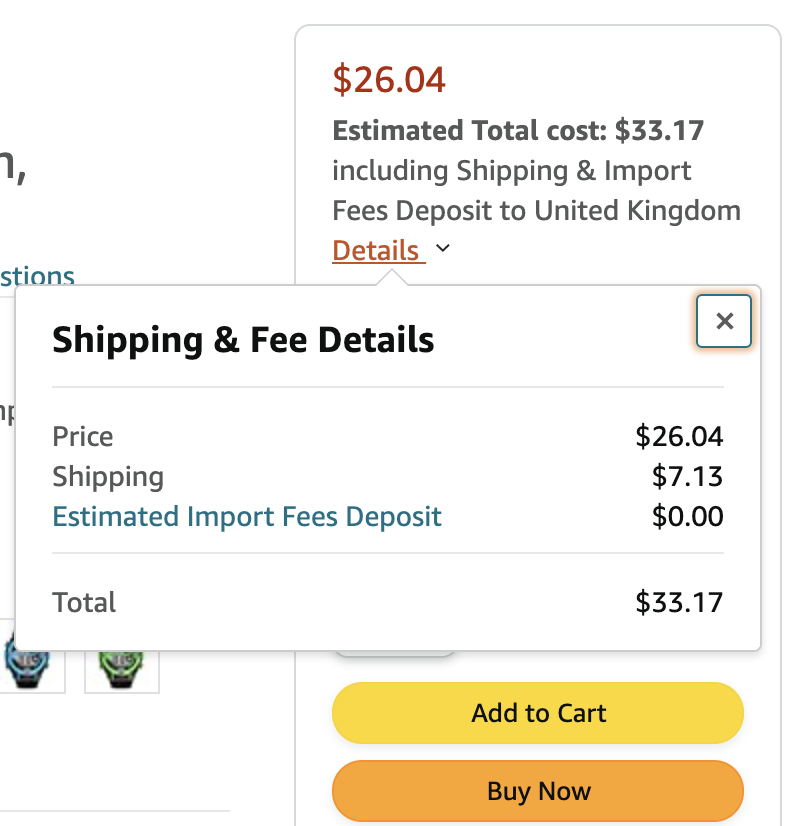Image resolution: width=786 pixels, height=826 pixels.
Task: Click the Shipping & Fee Details heading
Action: (x=243, y=340)
